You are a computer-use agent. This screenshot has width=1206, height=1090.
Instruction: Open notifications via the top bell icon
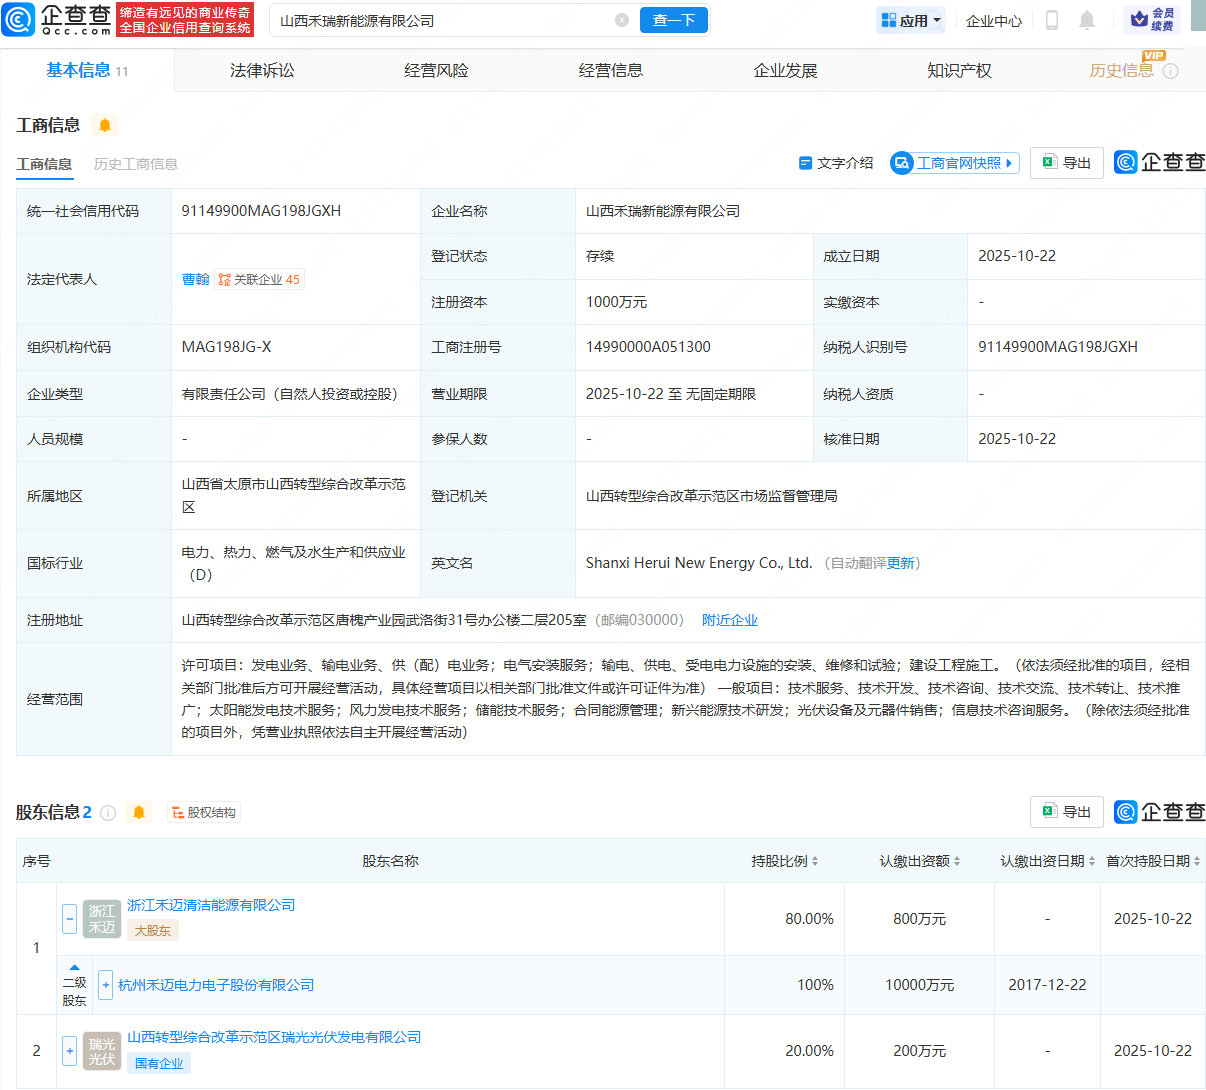1087,20
